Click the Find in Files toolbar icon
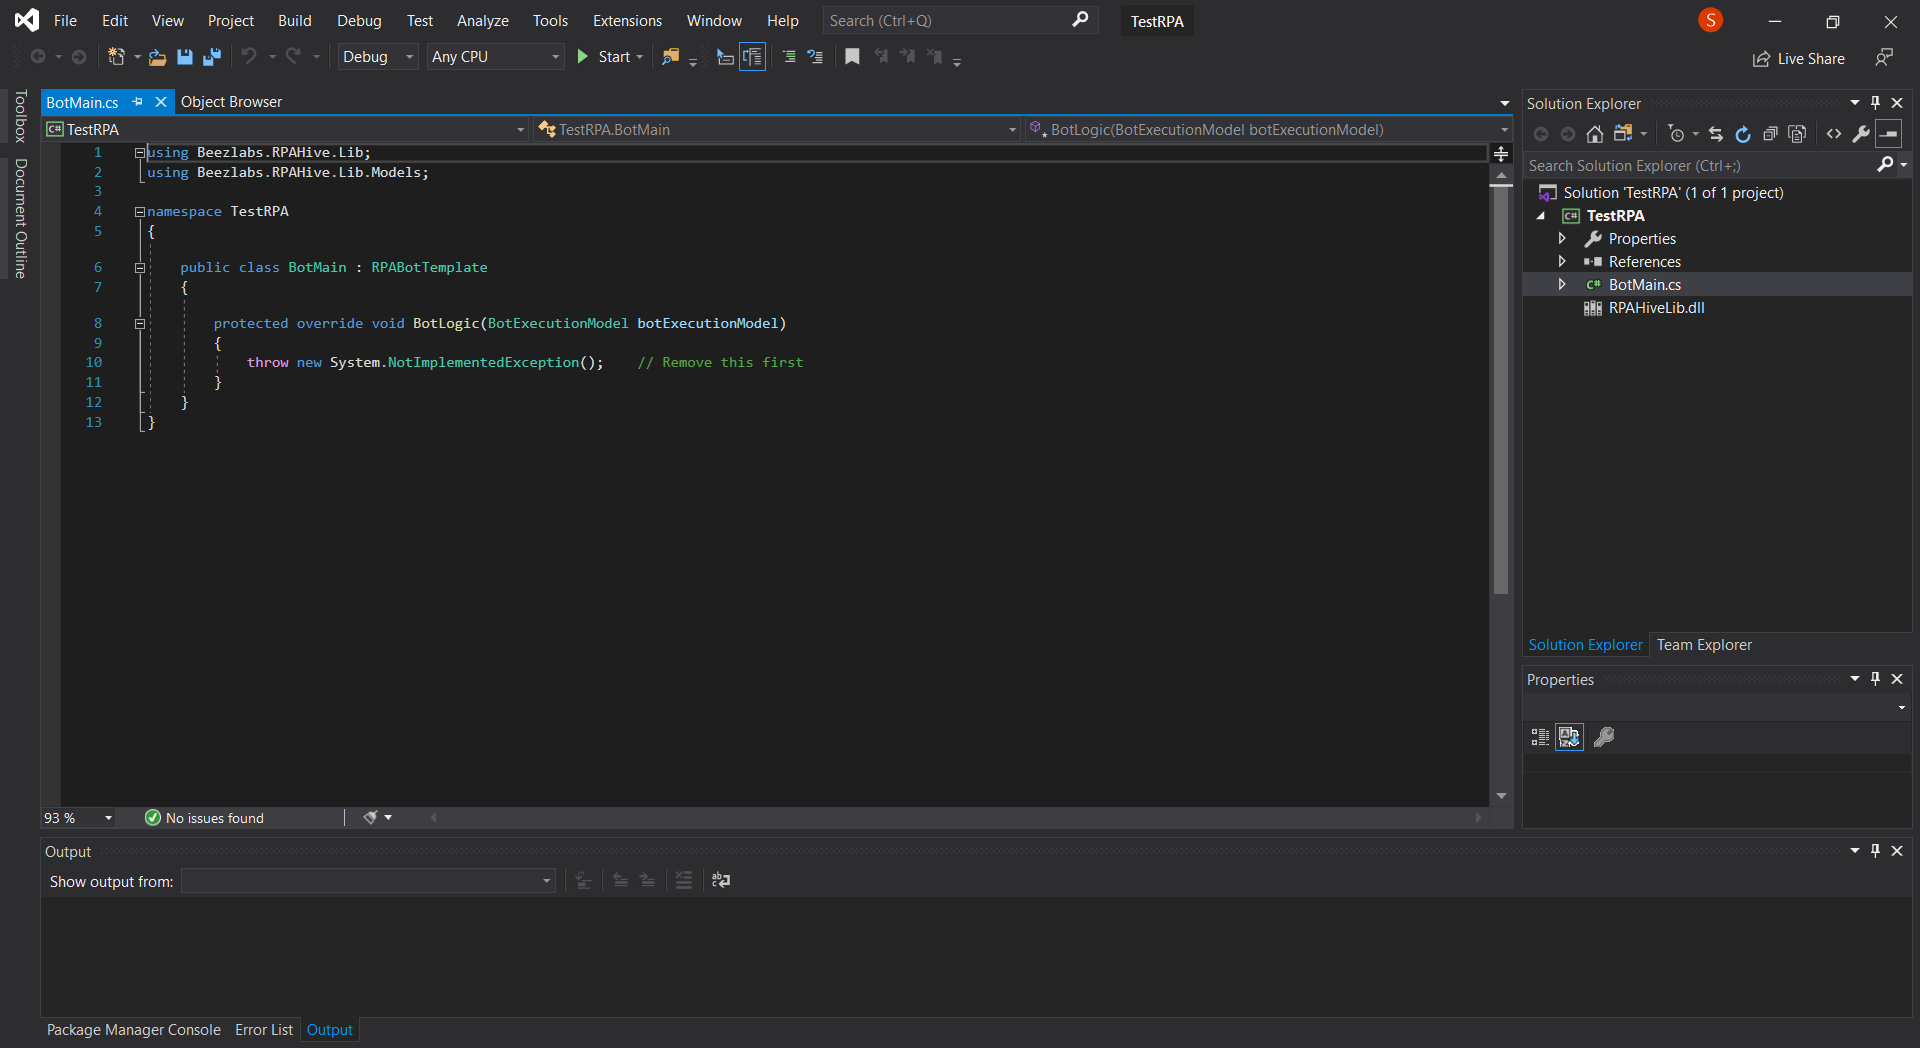This screenshot has width=1920, height=1048. 670,57
